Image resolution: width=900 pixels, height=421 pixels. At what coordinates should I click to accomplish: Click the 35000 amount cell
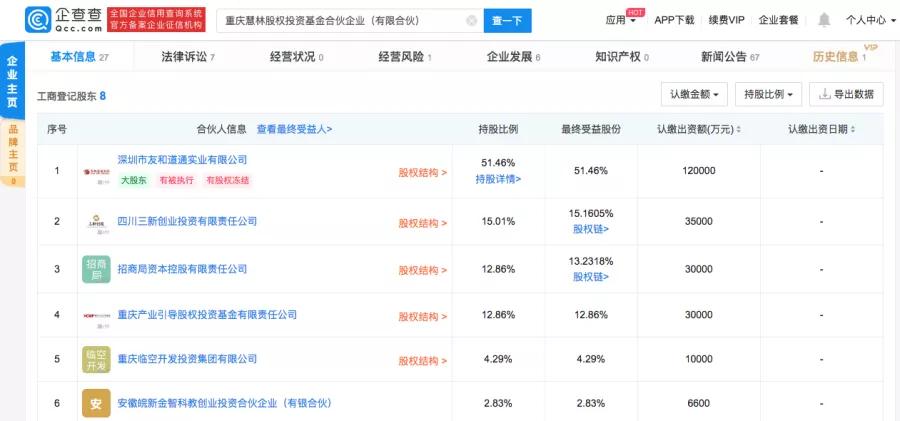(699, 221)
